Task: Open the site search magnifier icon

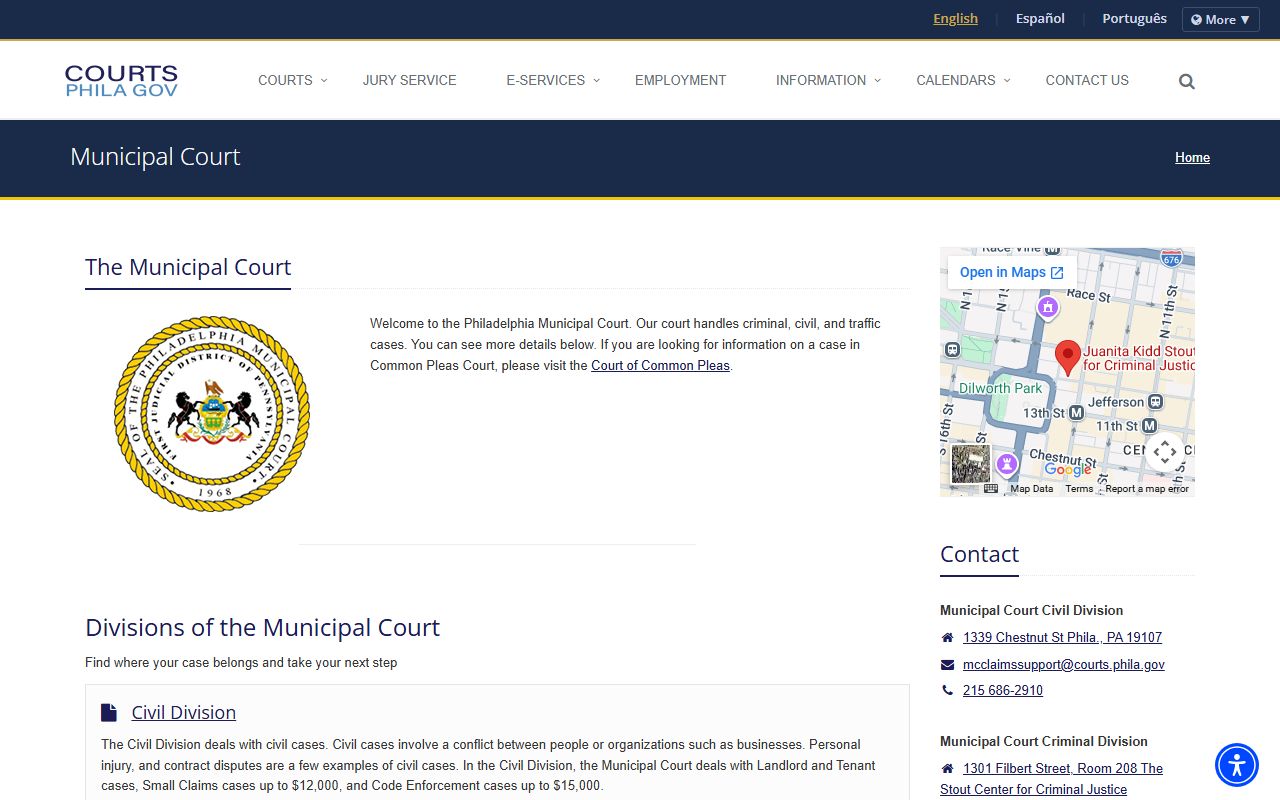Action: (x=1187, y=82)
